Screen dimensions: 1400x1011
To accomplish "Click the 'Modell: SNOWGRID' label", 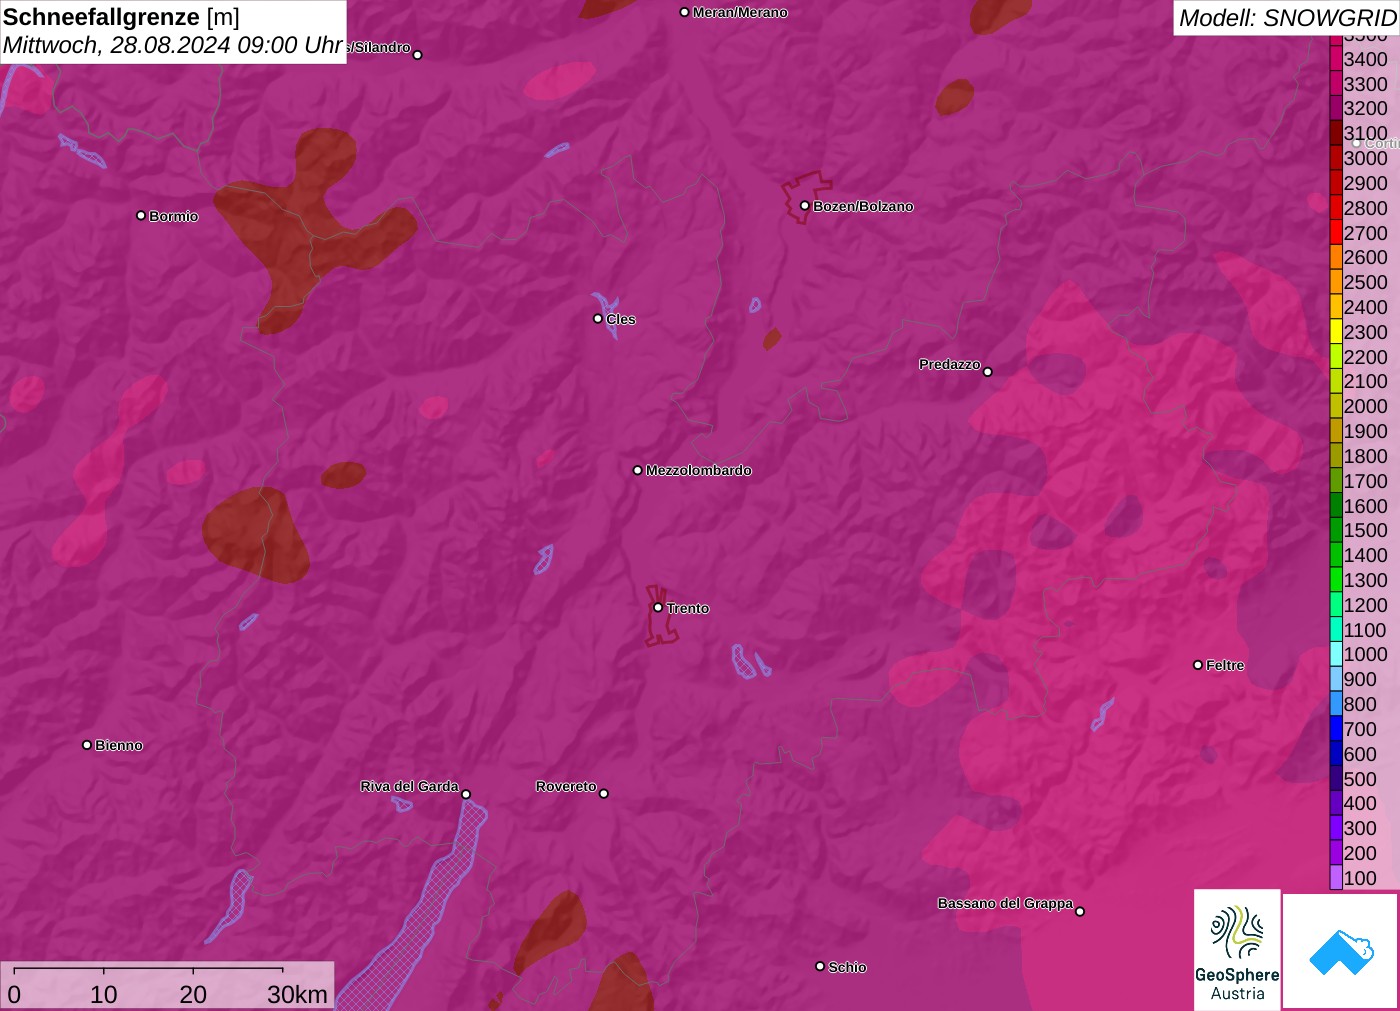I will [1287, 18].
